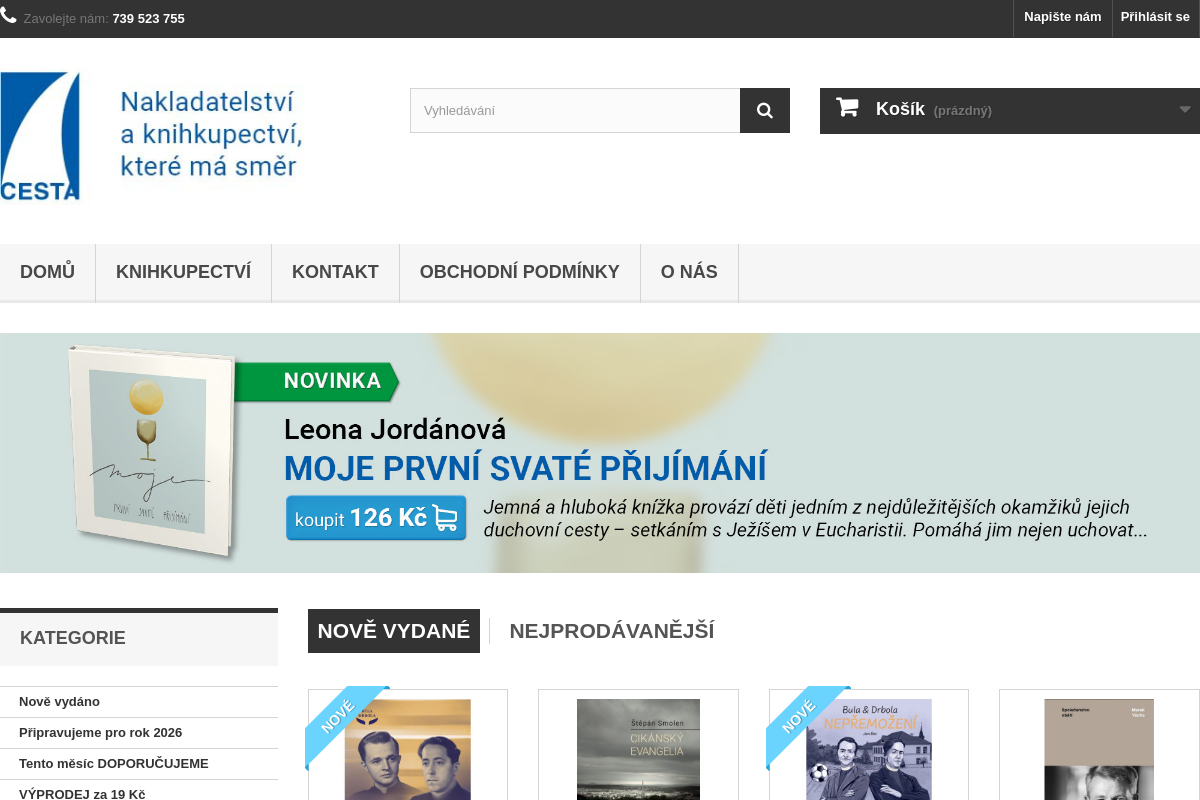The height and width of the screenshot is (800, 1200).
Task: Open Obchodní podmínky page
Action: coord(519,272)
